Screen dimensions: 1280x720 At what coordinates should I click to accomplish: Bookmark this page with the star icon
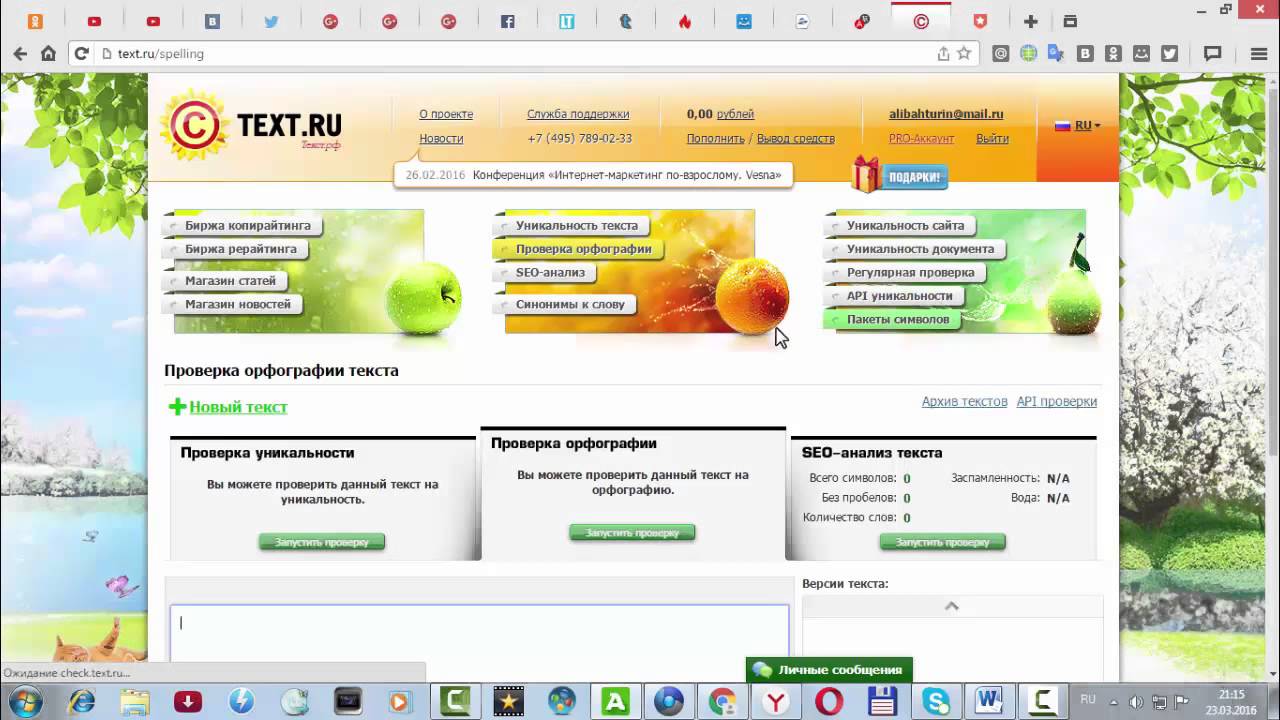point(964,54)
